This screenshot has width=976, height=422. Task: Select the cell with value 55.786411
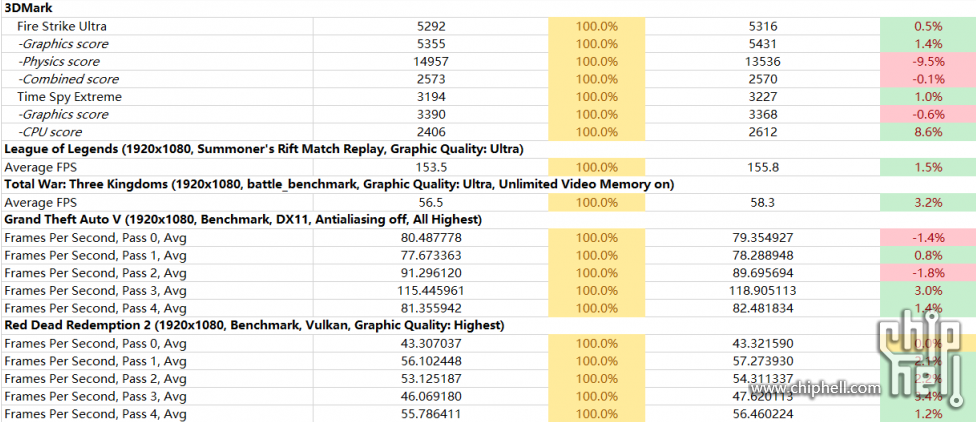[431, 413]
